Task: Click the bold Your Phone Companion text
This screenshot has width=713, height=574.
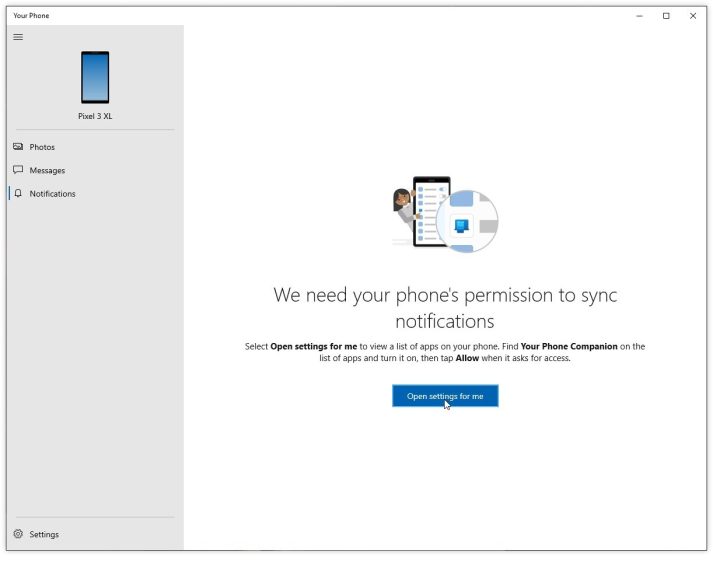Action: coord(569,347)
